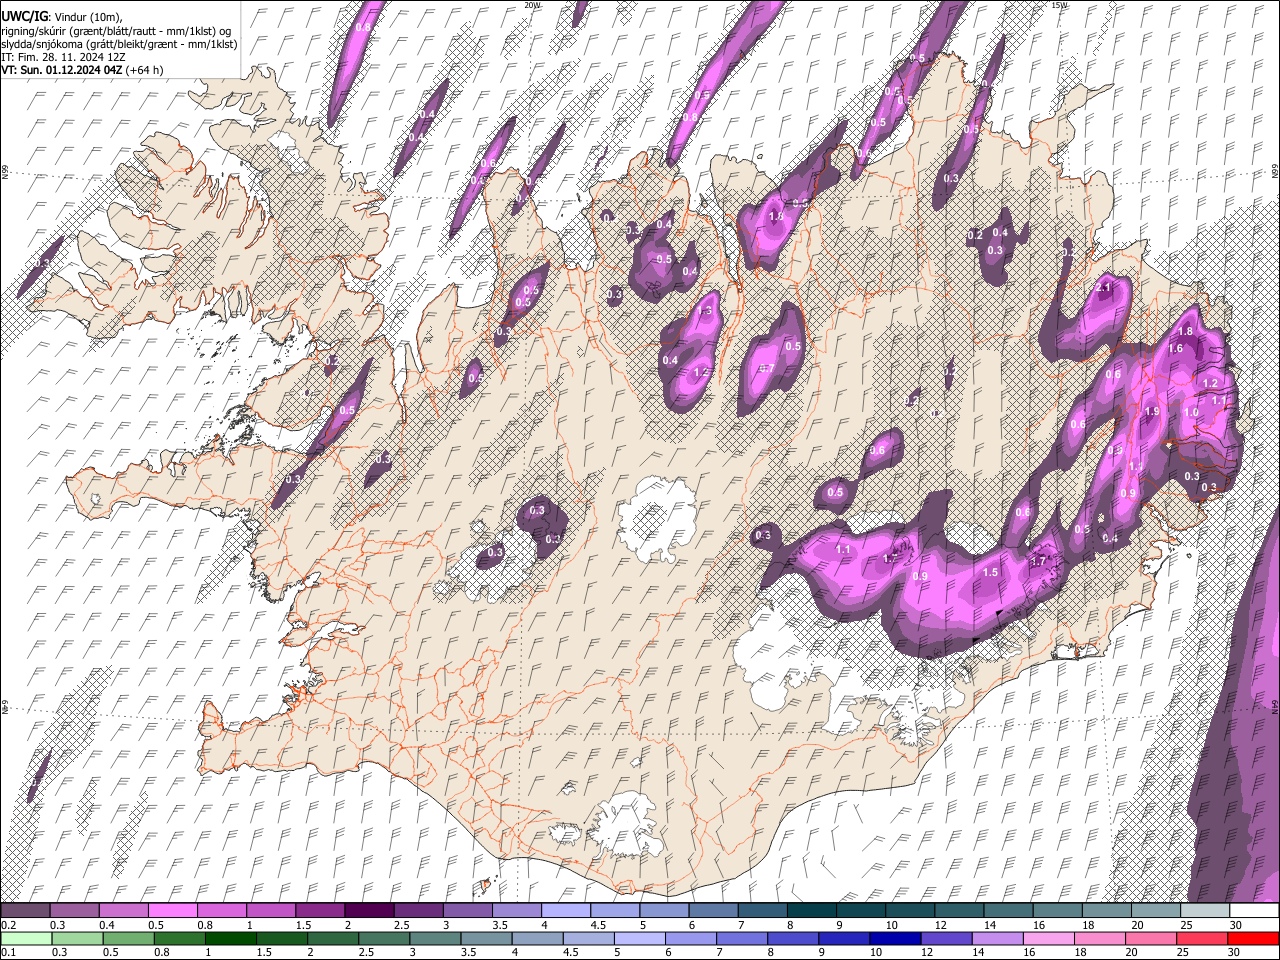Click the 'slydda/snjókoma' legend description line
The height and width of the screenshot is (960, 1280).
coord(120,44)
